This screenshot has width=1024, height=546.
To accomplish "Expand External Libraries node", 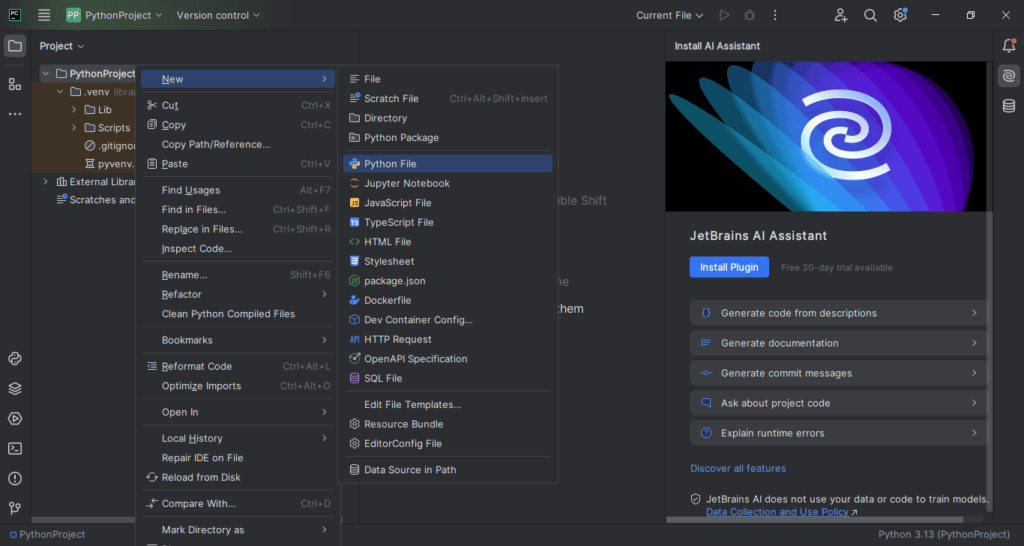I will (x=46, y=182).
